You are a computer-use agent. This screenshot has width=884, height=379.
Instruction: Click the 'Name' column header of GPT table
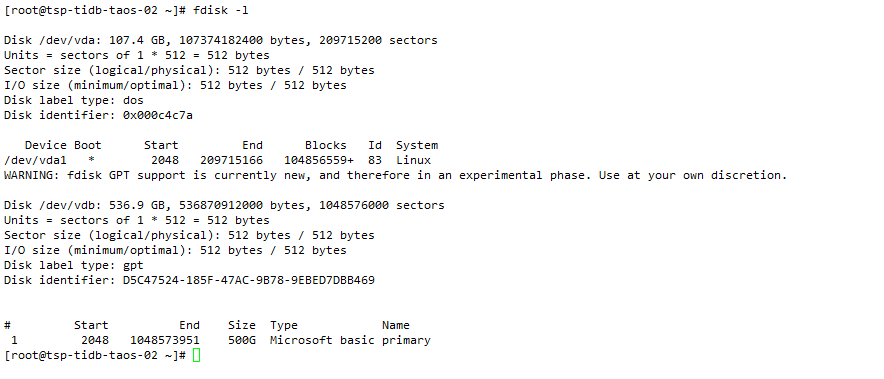point(396,325)
